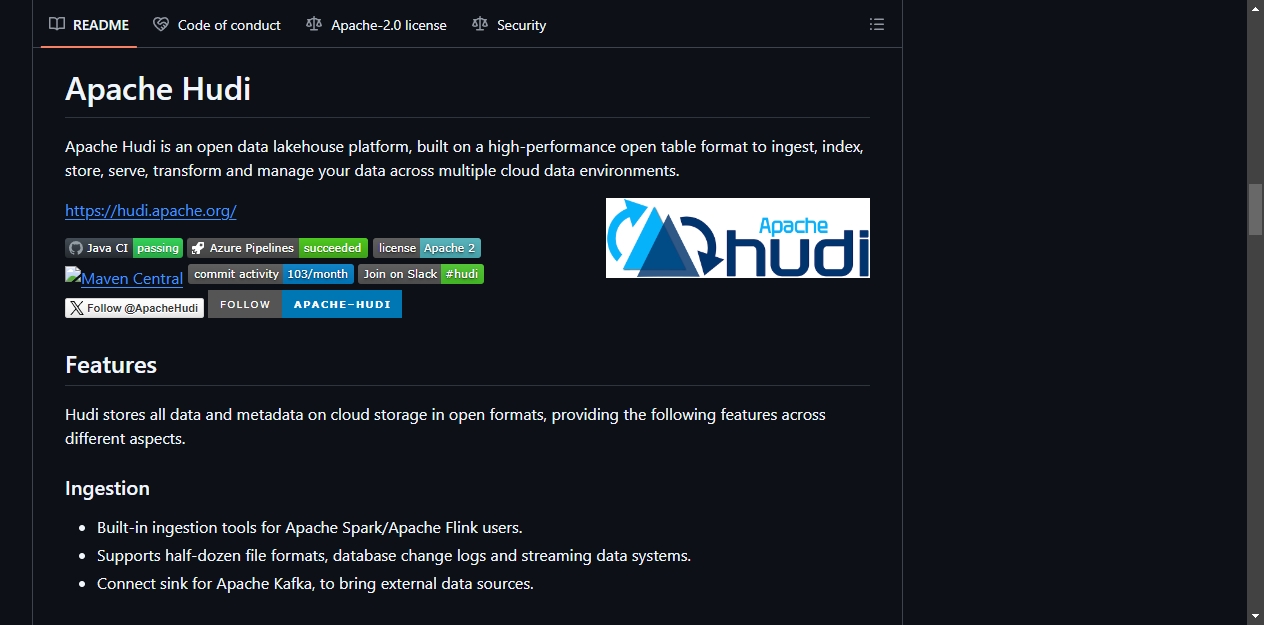Click the Follow @ApacheHudi X button

(x=134, y=308)
